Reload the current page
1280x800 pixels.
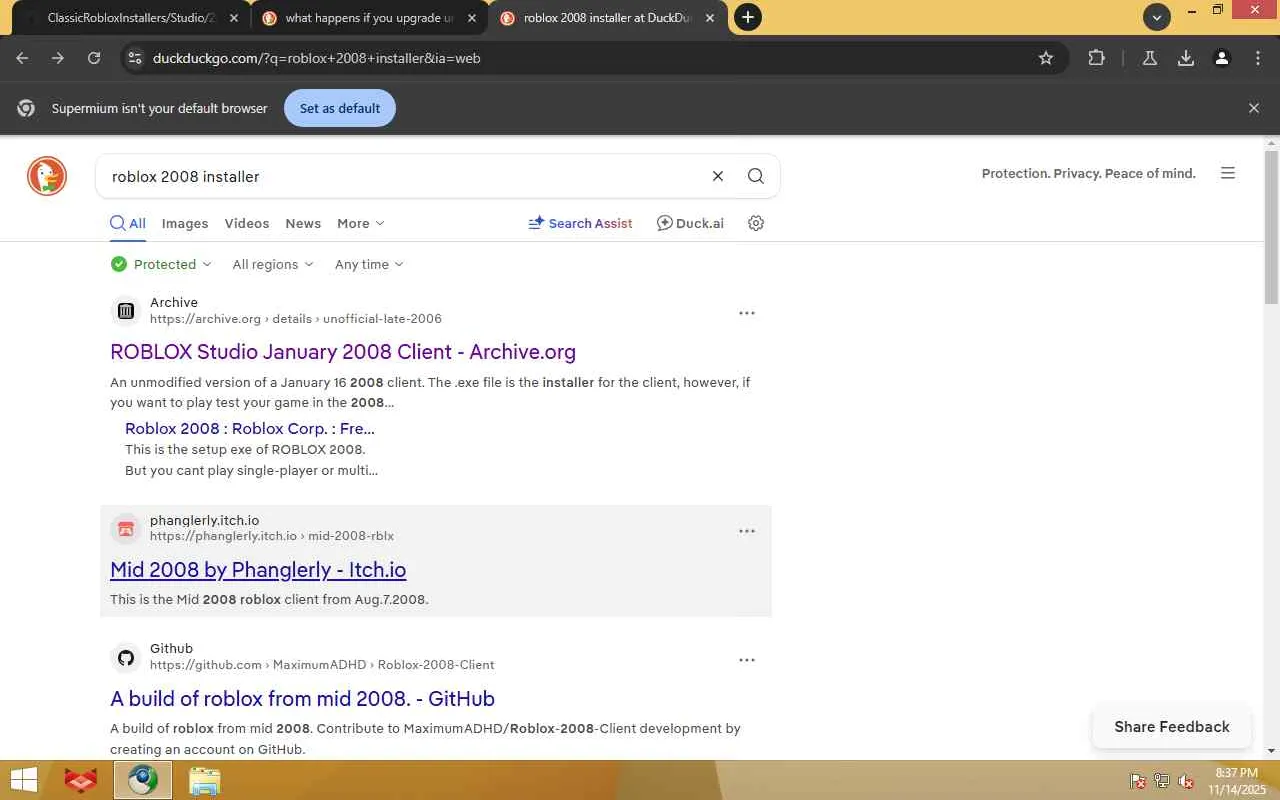[94, 58]
